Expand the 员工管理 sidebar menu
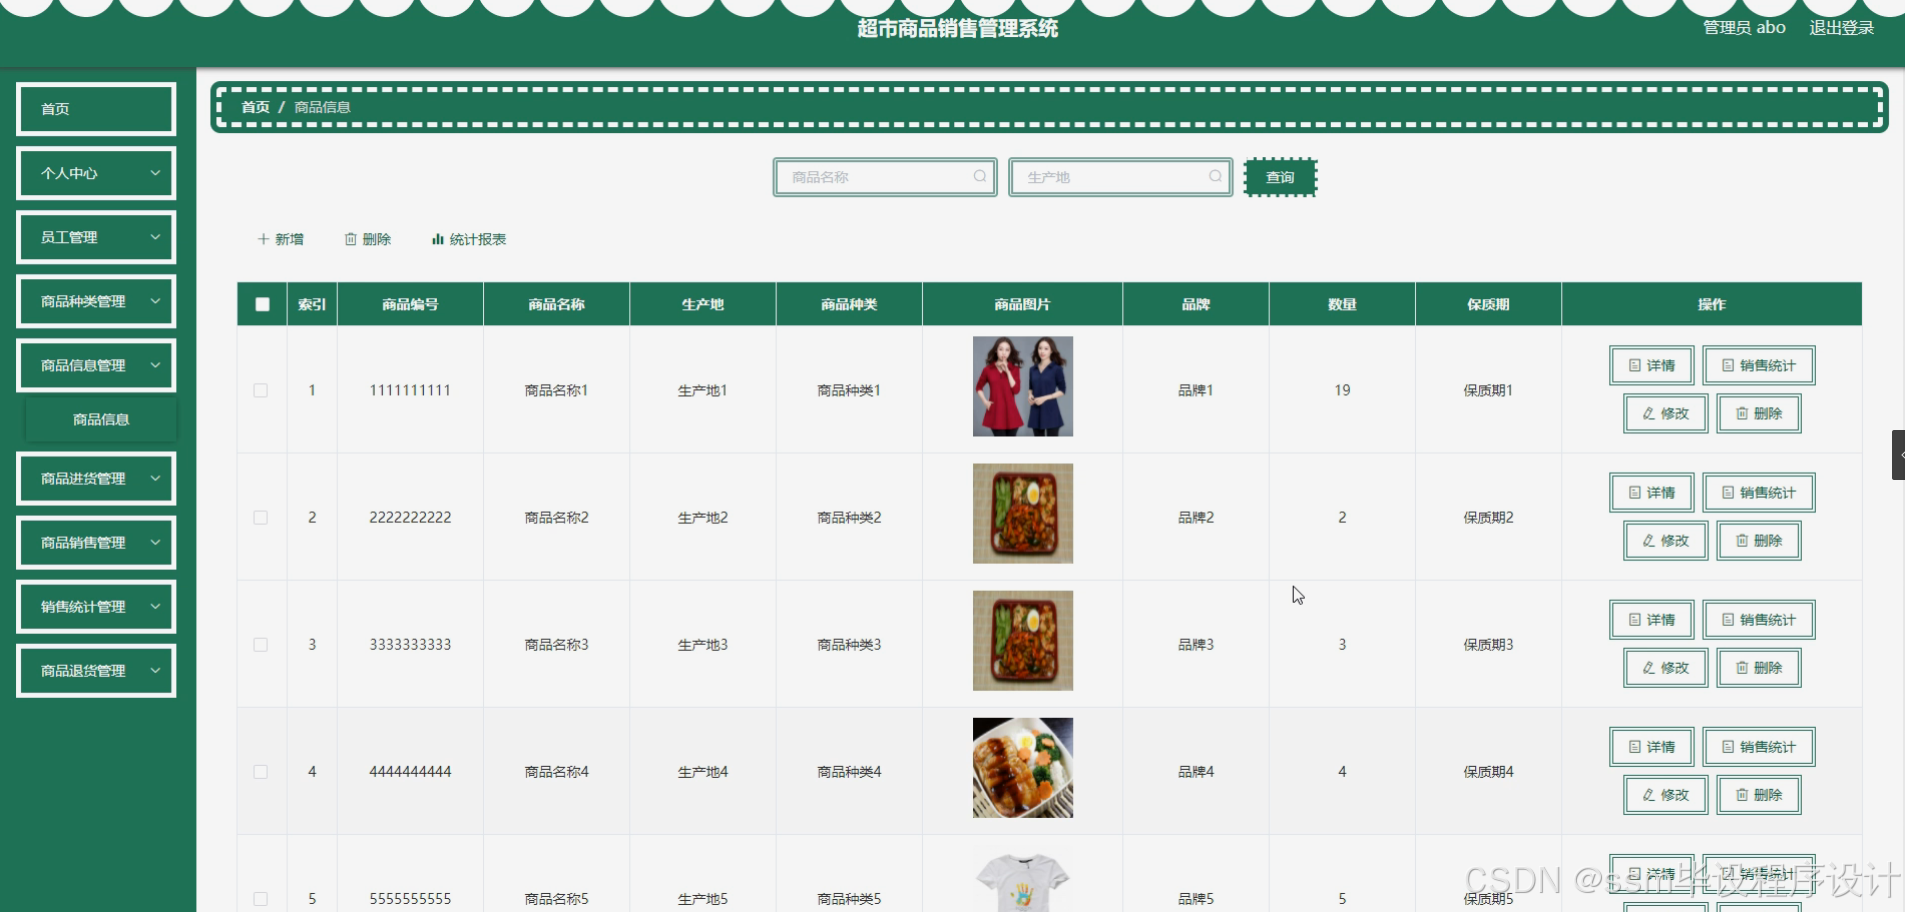 tap(96, 237)
